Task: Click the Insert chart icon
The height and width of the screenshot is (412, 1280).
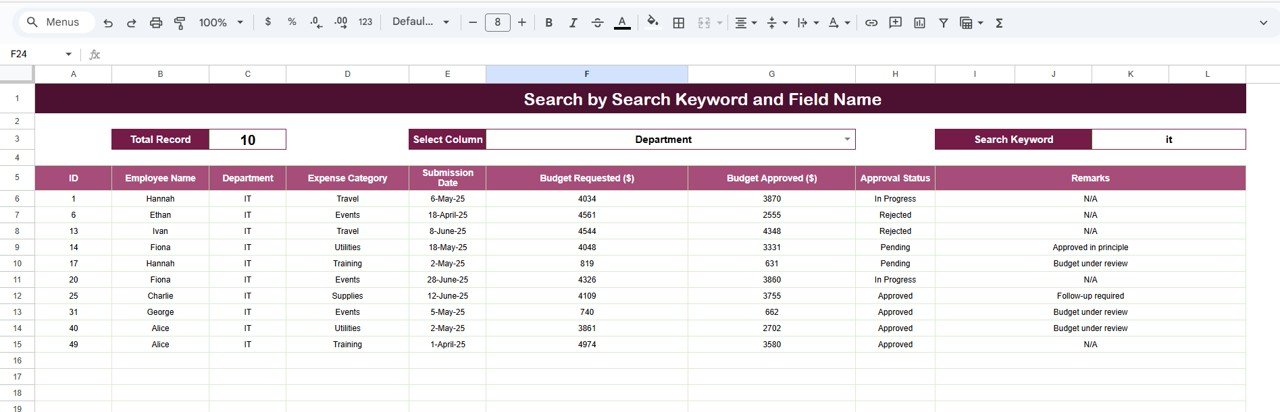Action: pyautogui.click(x=919, y=22)
